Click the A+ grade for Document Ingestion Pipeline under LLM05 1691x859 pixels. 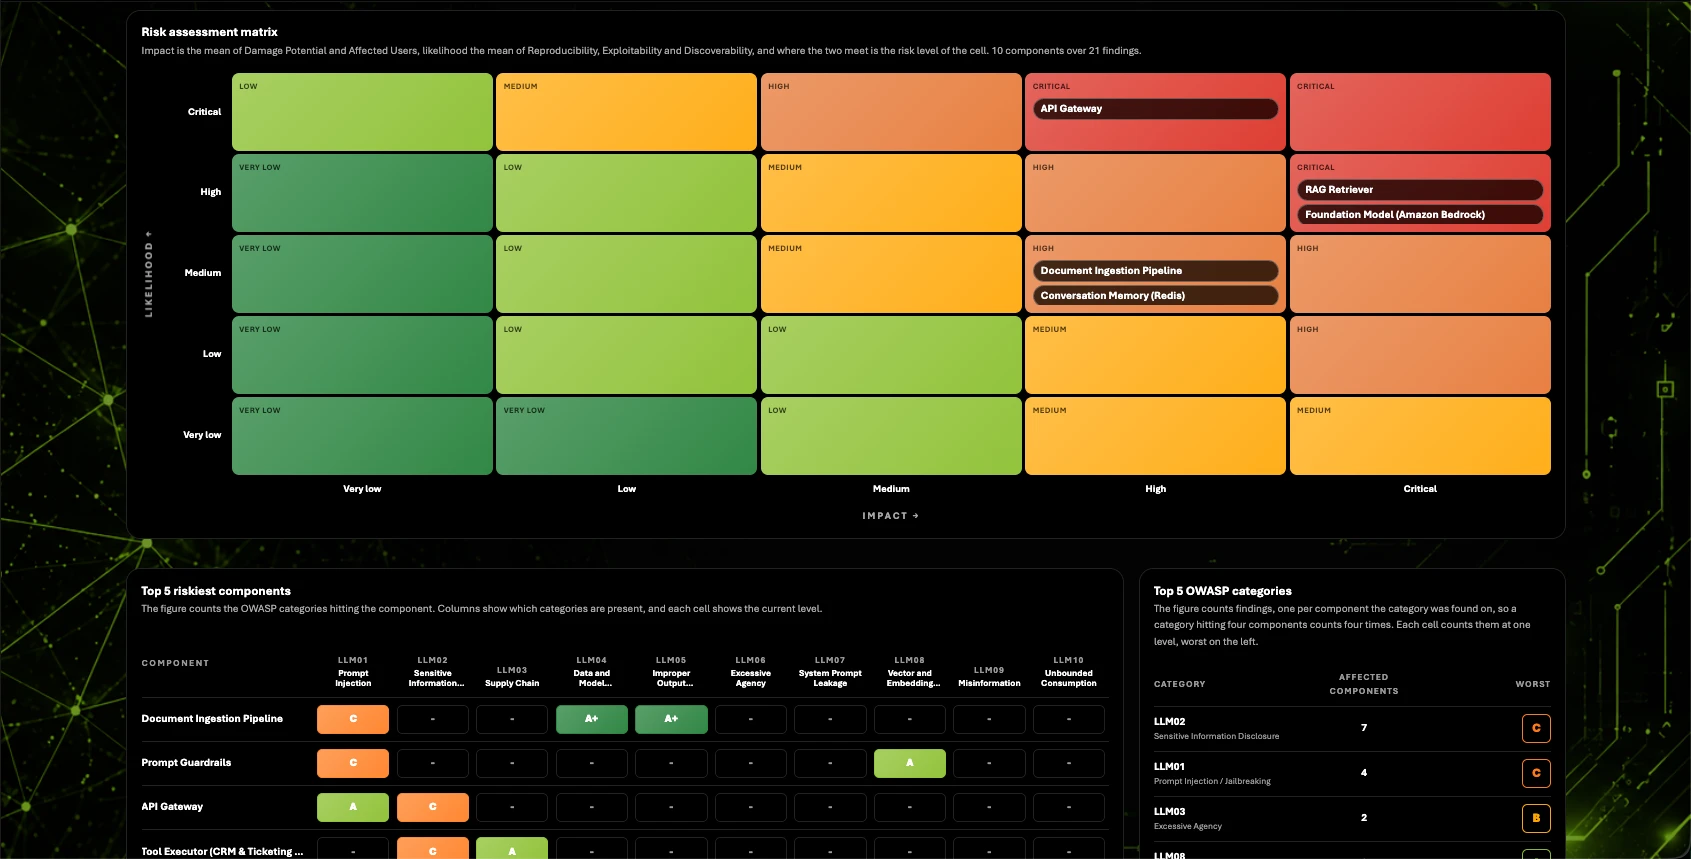[671, 719]
